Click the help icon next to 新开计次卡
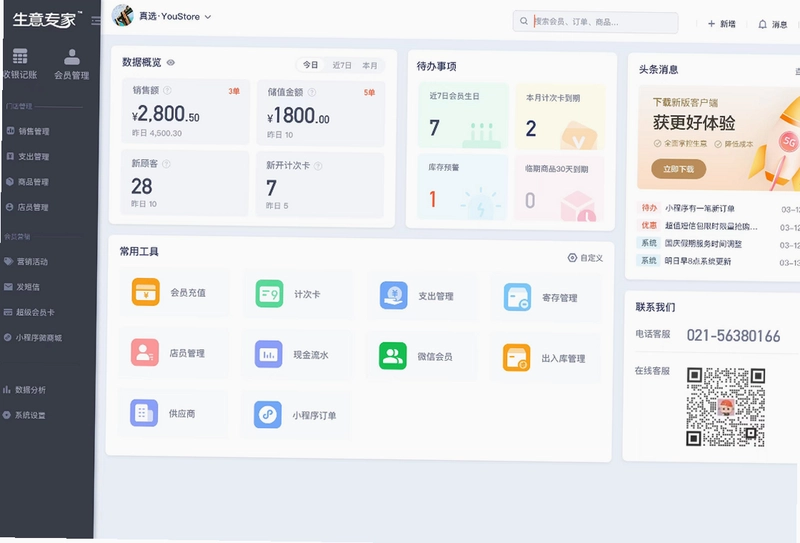This screenshot has height=543, width=800. tap(318, 166)
